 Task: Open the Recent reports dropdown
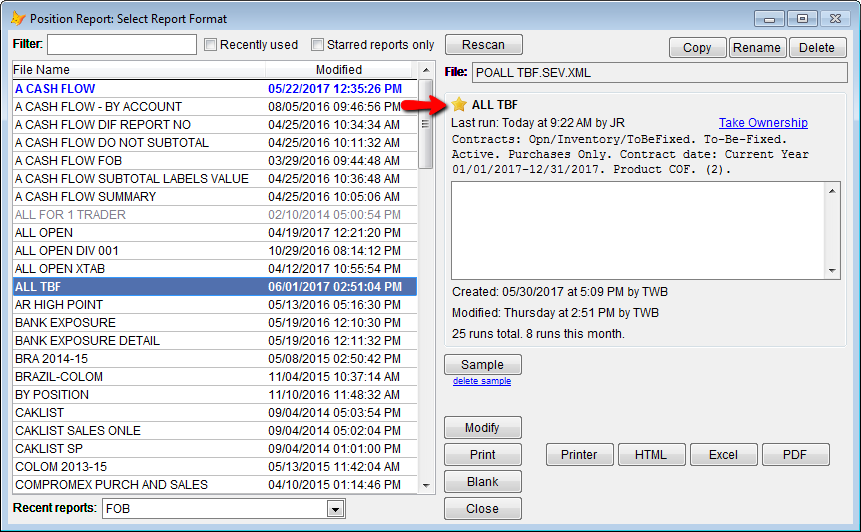(336, 509)
